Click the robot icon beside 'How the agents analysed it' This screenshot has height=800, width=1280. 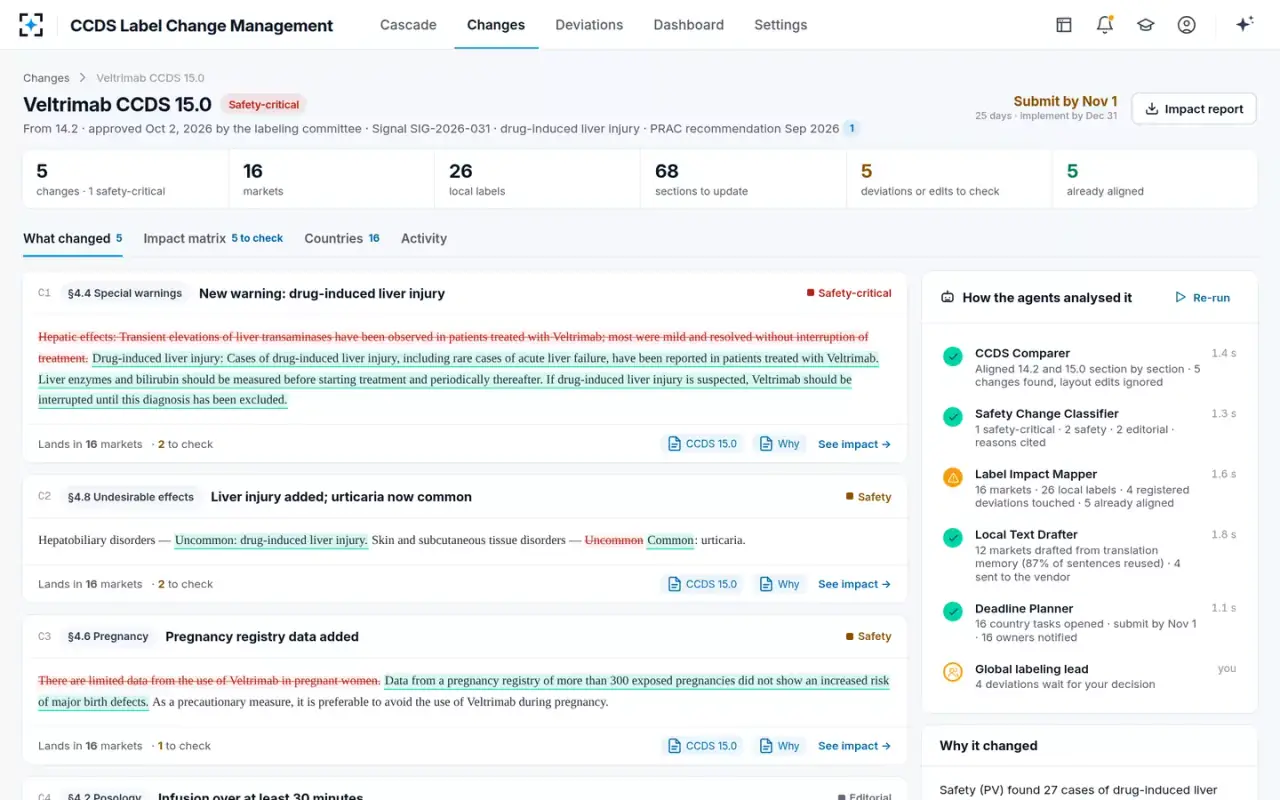(x=948, y=298)
